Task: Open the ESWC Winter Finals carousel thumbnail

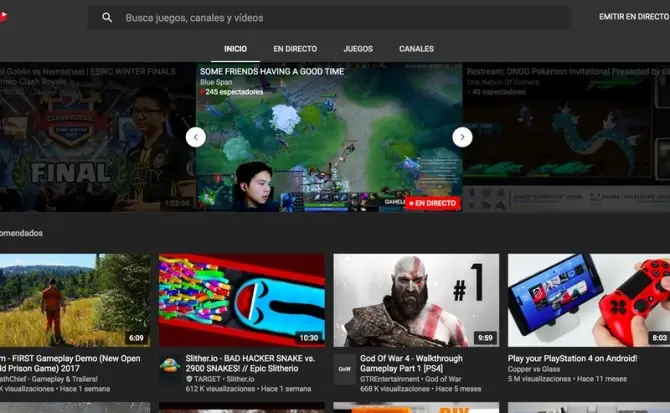Action: tap(97, 137)
